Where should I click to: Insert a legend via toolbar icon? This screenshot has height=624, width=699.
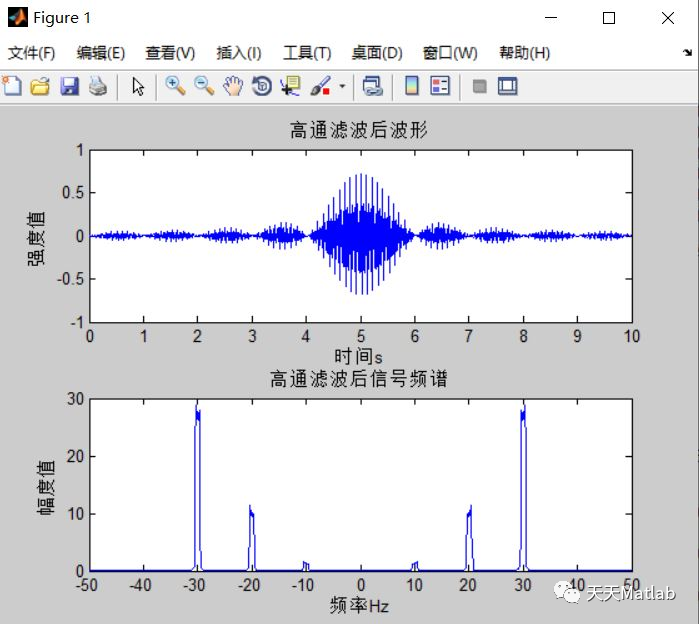pyautogui.click(x=440, y=86)
